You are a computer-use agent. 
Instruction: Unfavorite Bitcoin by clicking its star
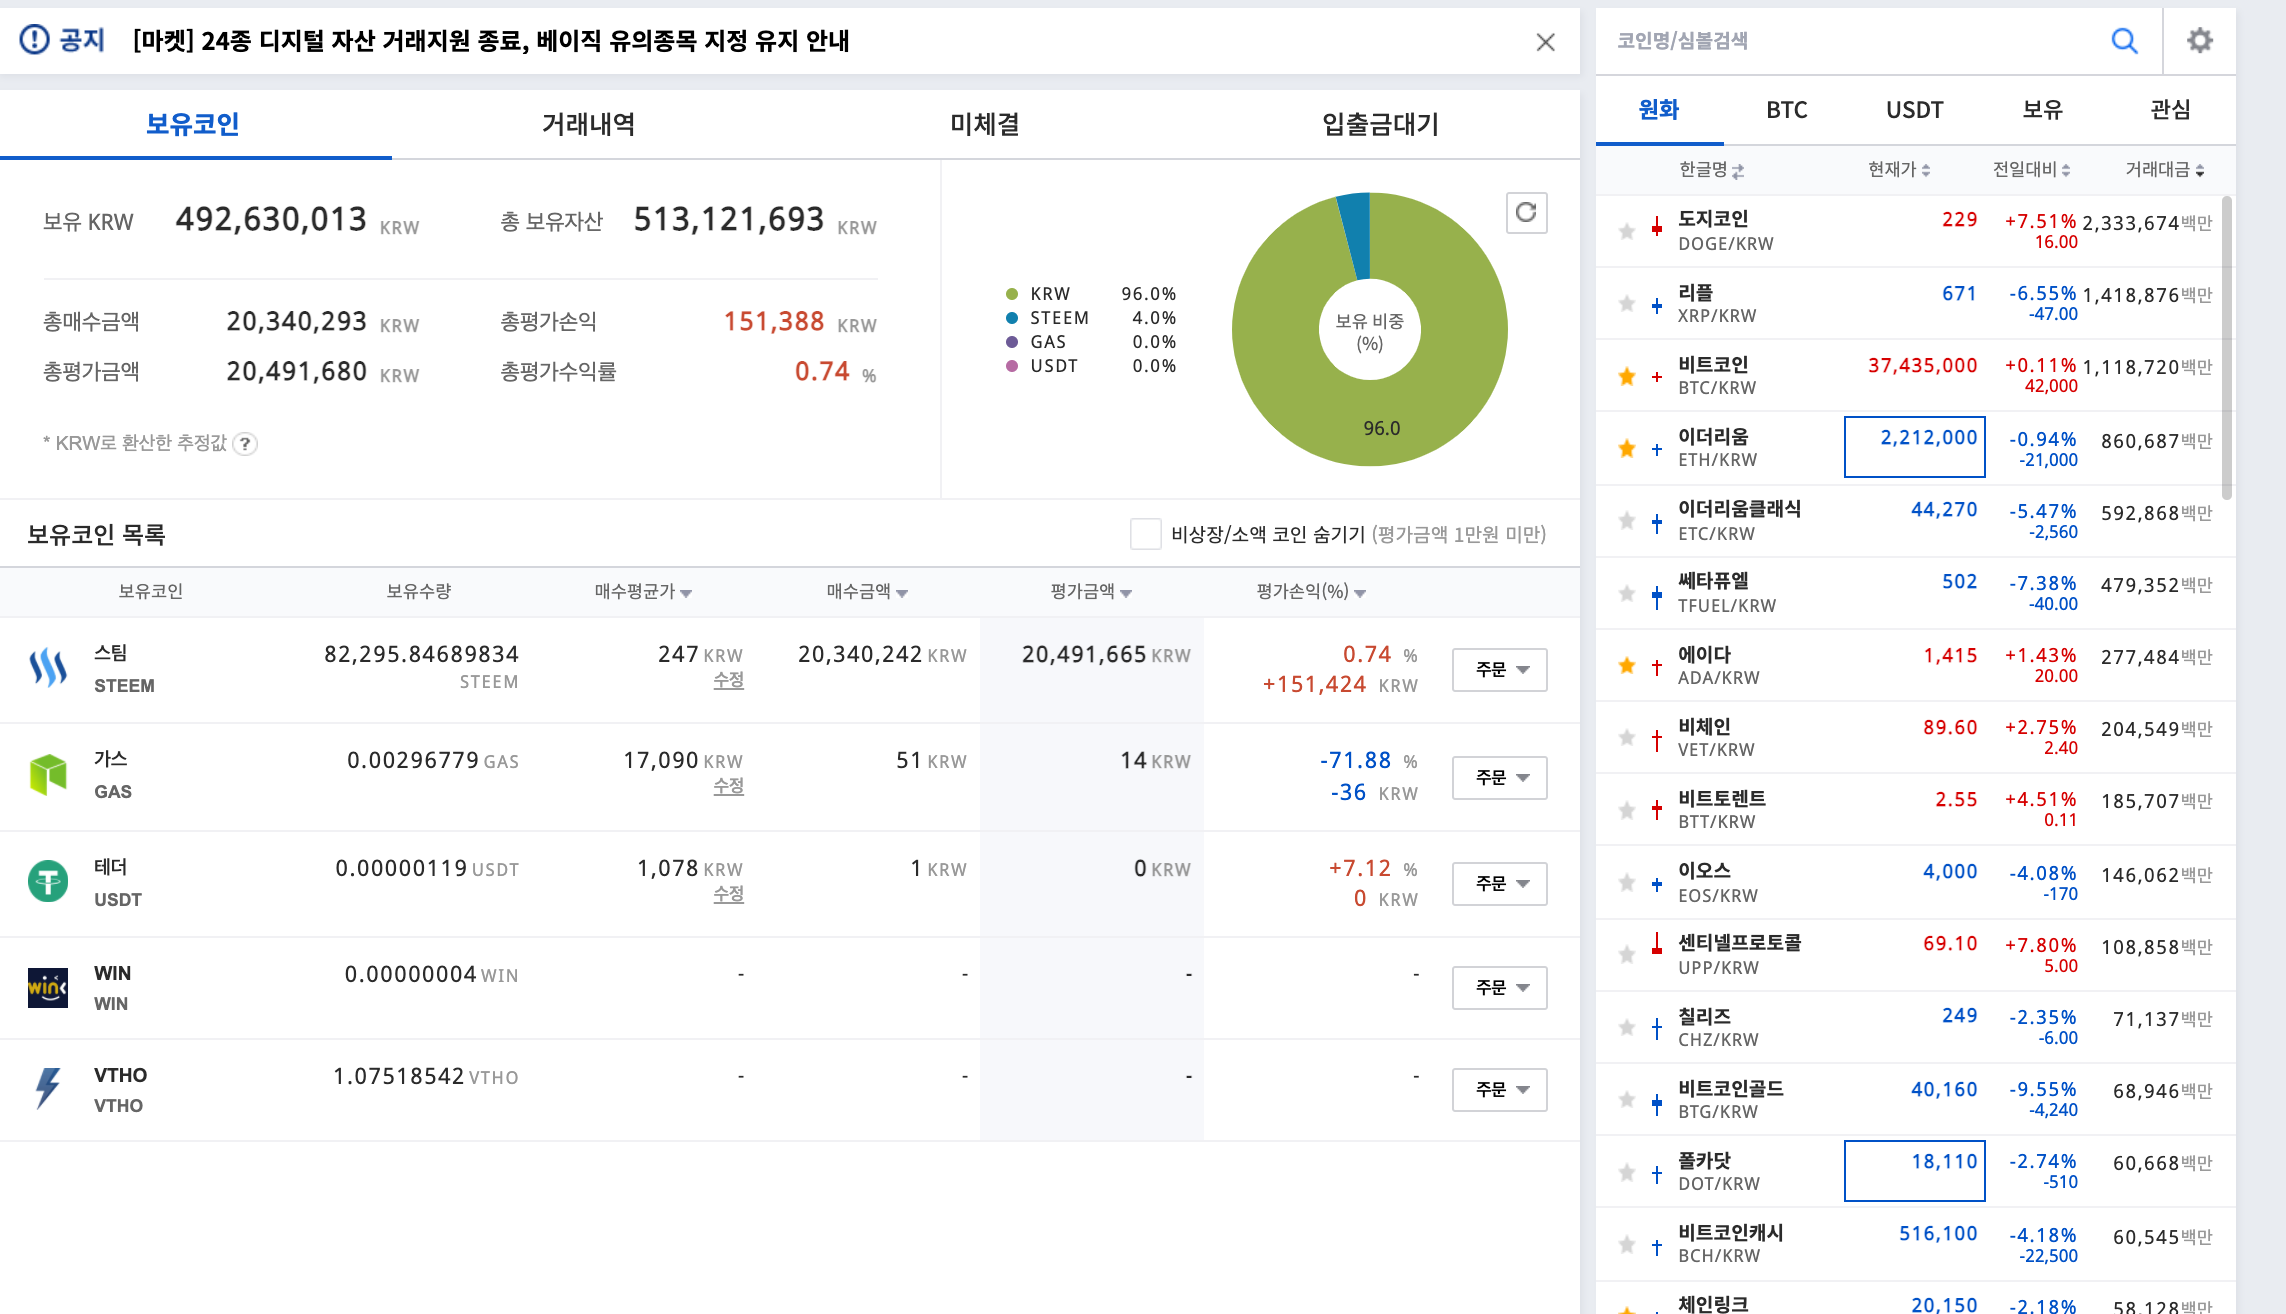(1627, 376)
